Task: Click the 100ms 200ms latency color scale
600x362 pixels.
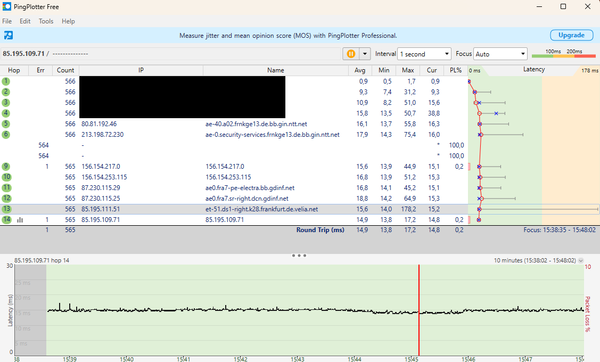Action: coord(564,54)
